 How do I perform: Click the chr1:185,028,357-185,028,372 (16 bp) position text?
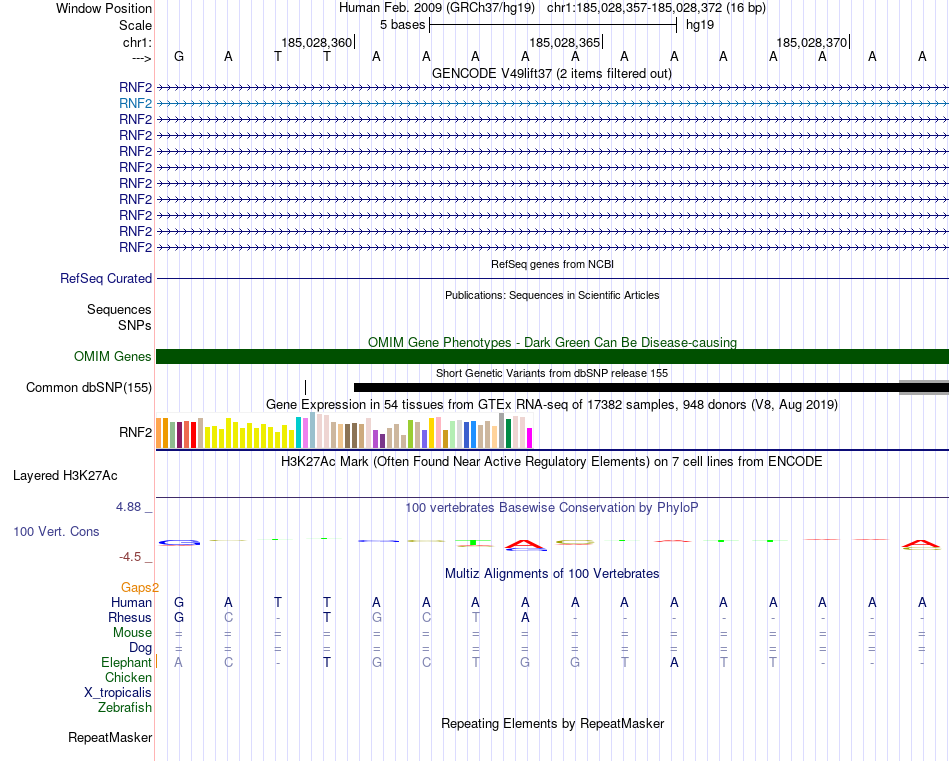point(656,8)
